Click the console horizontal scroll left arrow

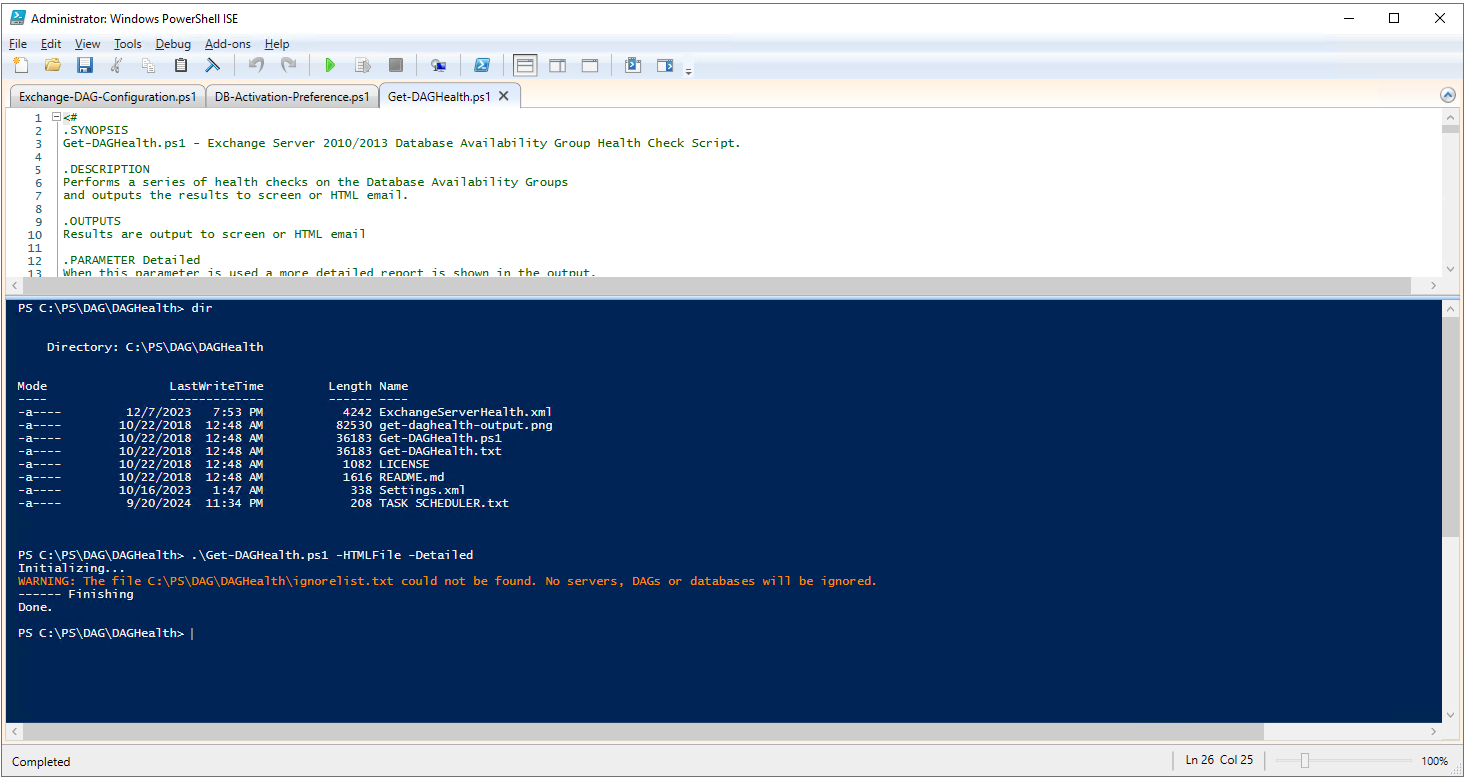coord(13,732)
